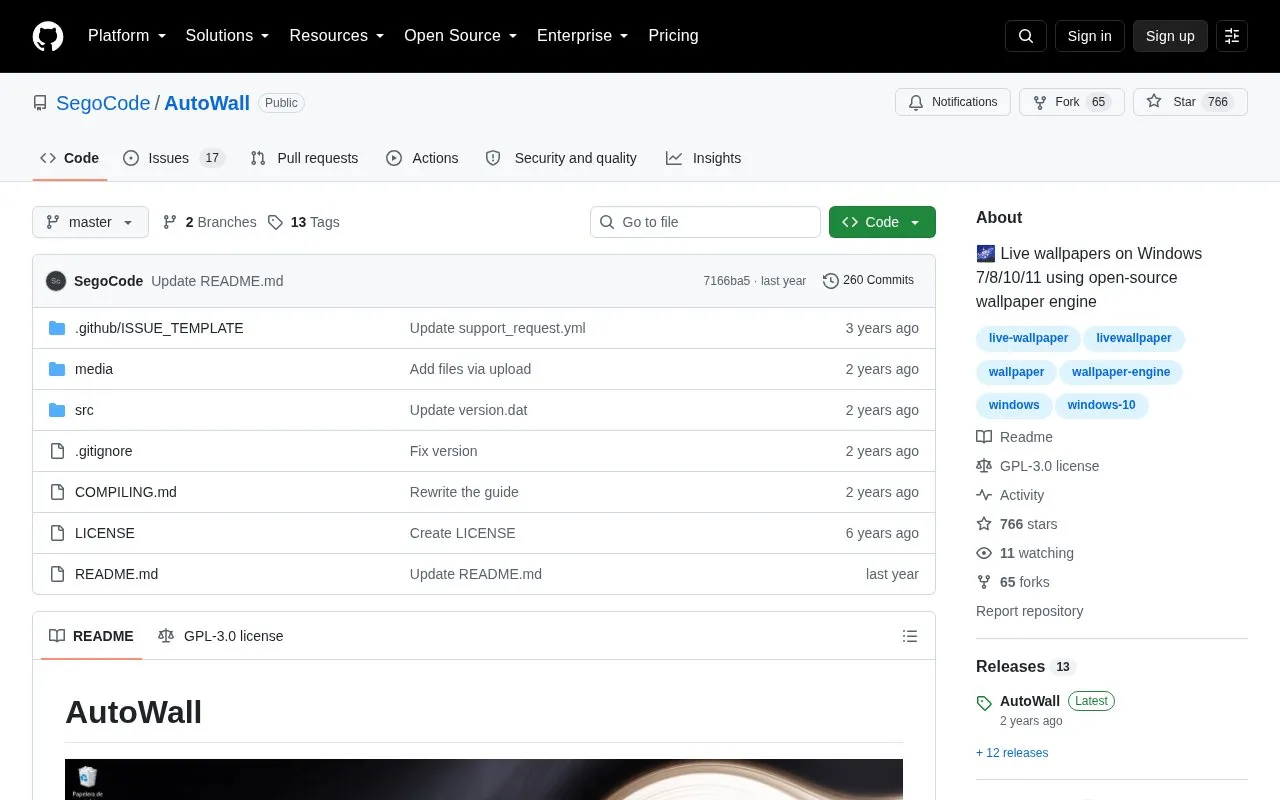Click the Go to file search field
1280x800 pixels.
(705, 222)
